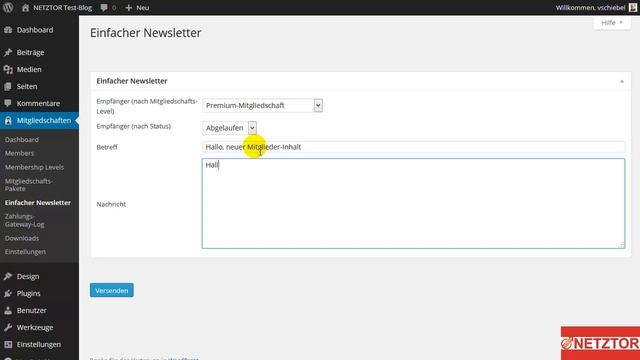This screenshot has height=360, width=640.
Task: Open the Kommentare menu
Action: tap(39, 103)
